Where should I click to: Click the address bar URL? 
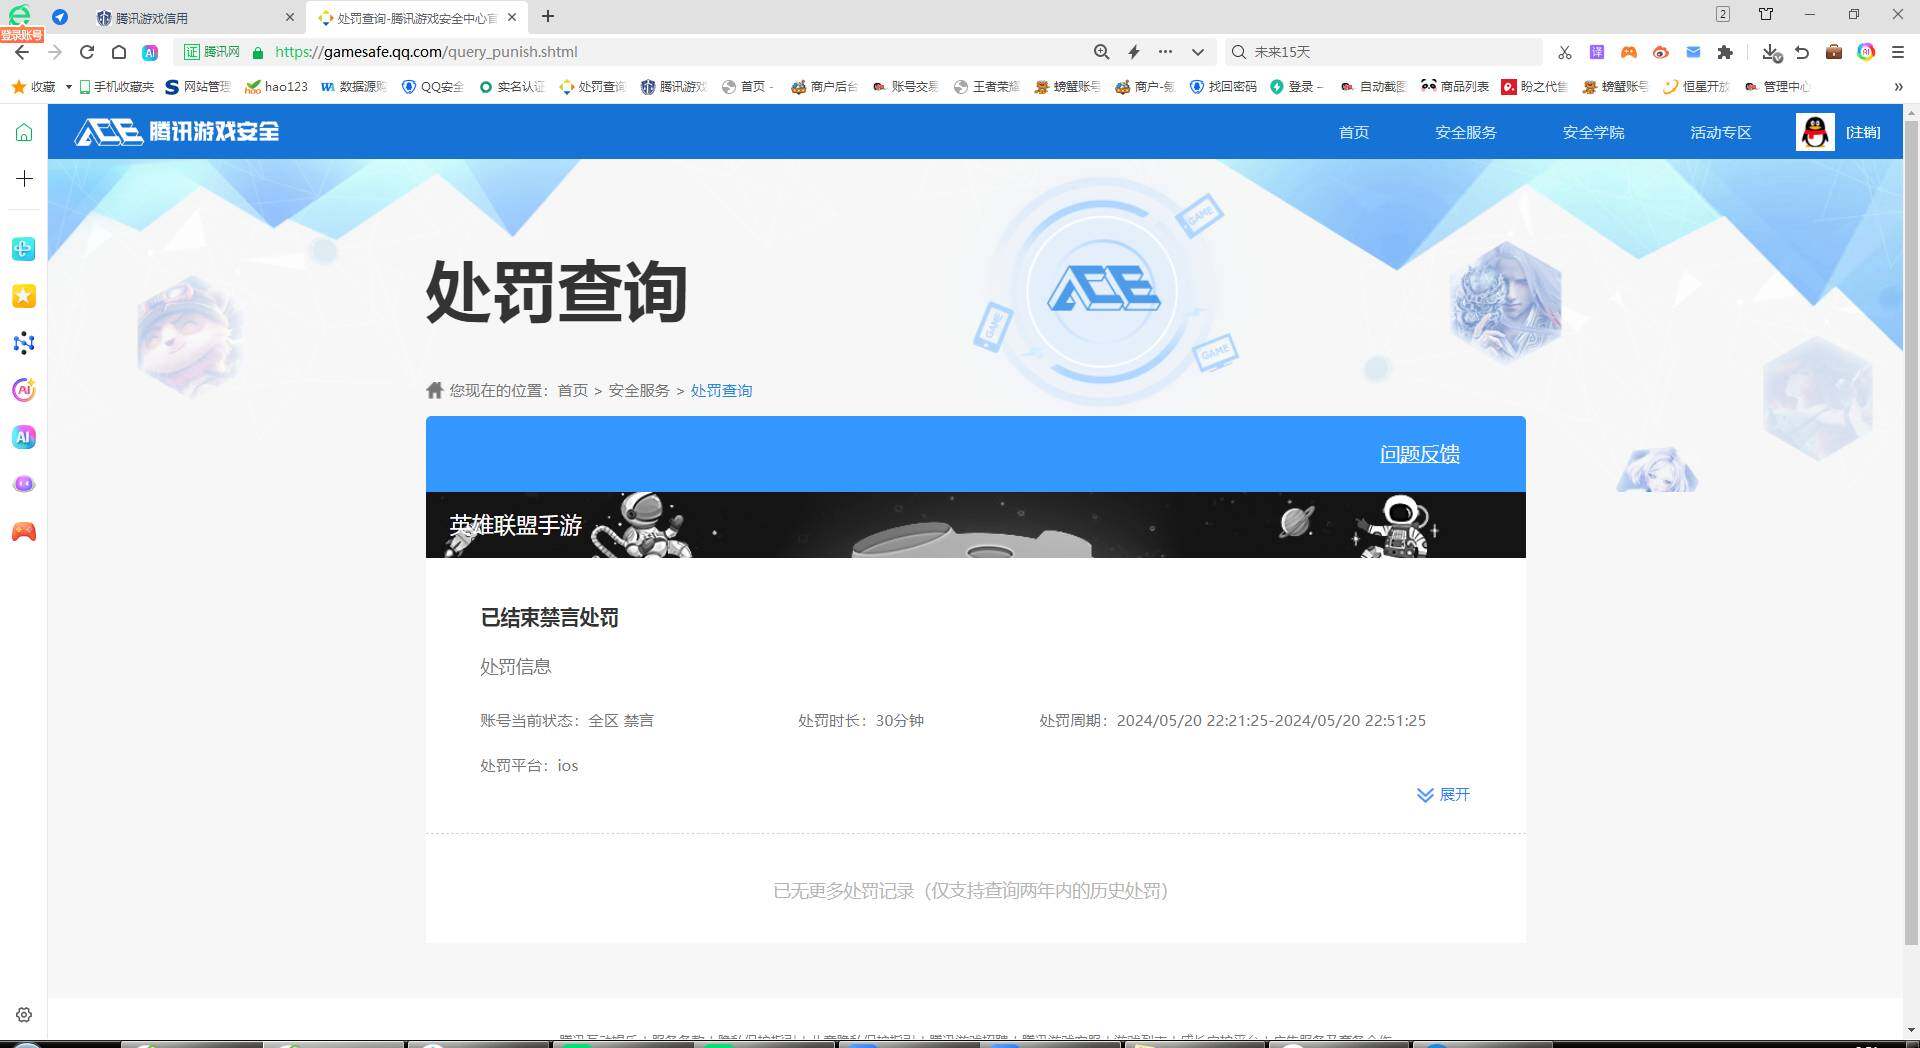pyautogui.click(x=425, y=52)
